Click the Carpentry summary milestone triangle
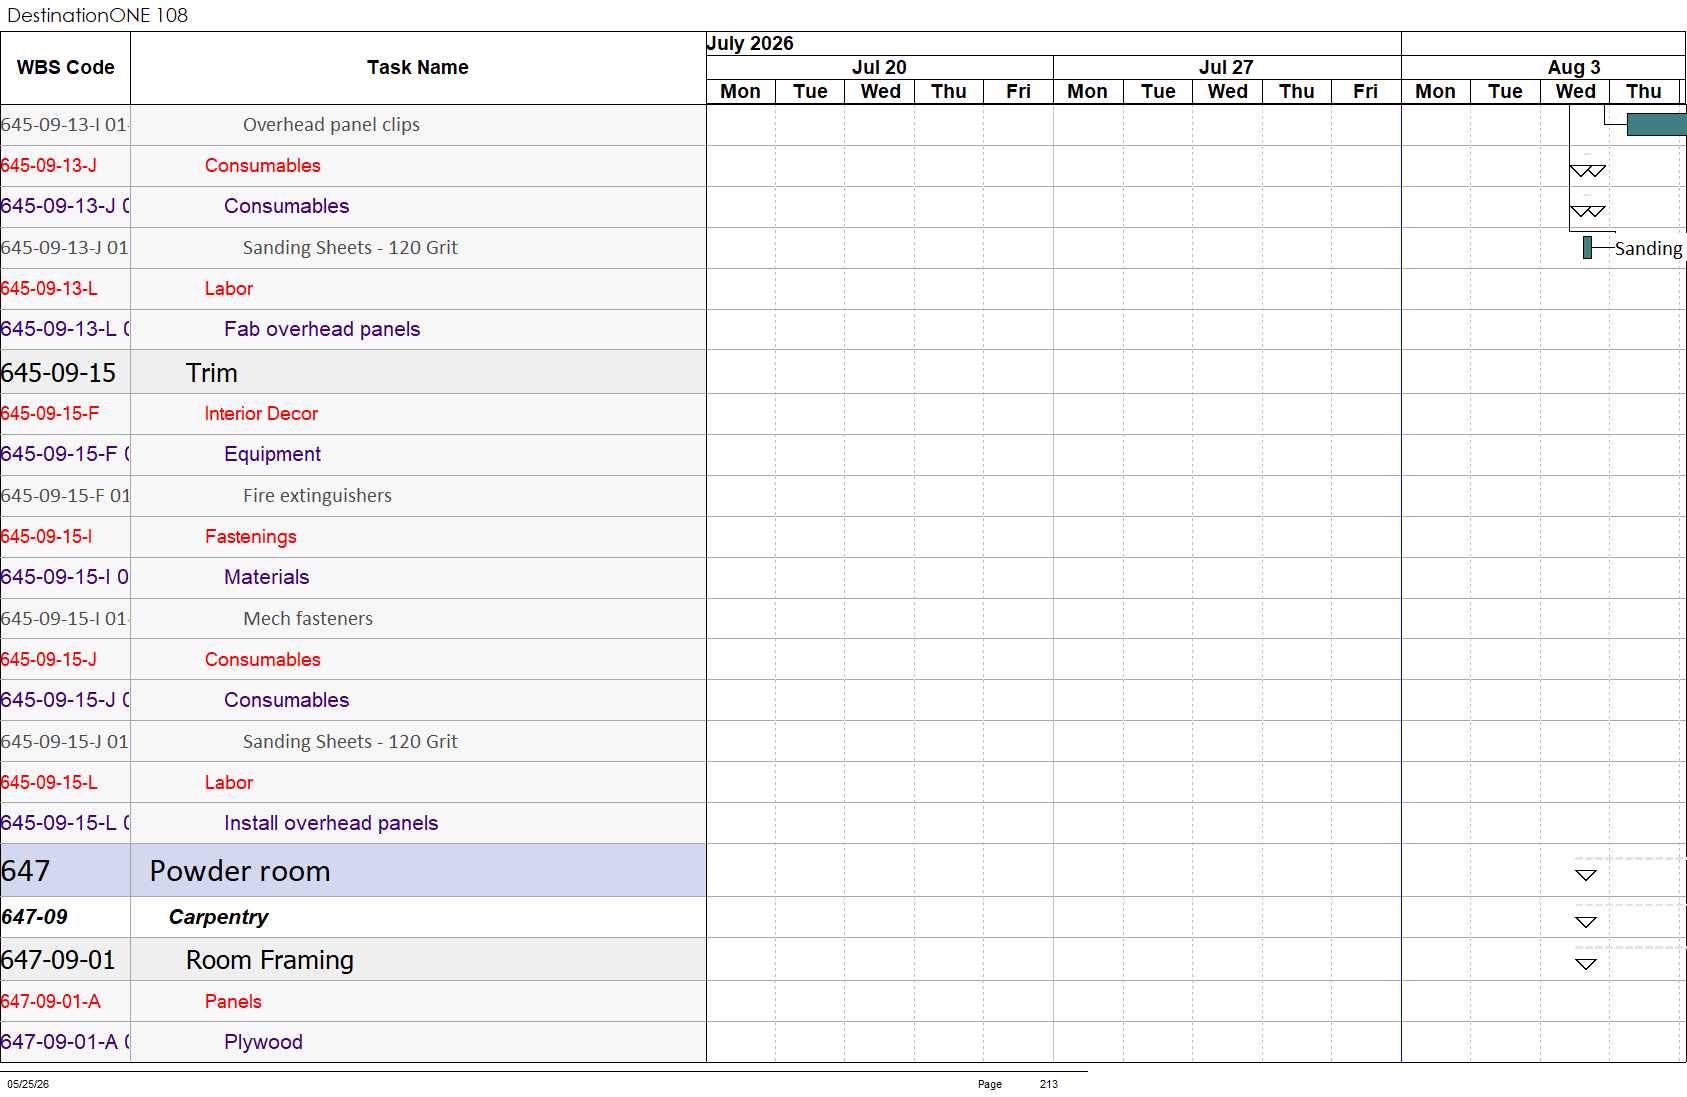 [x=1586, y=922]
